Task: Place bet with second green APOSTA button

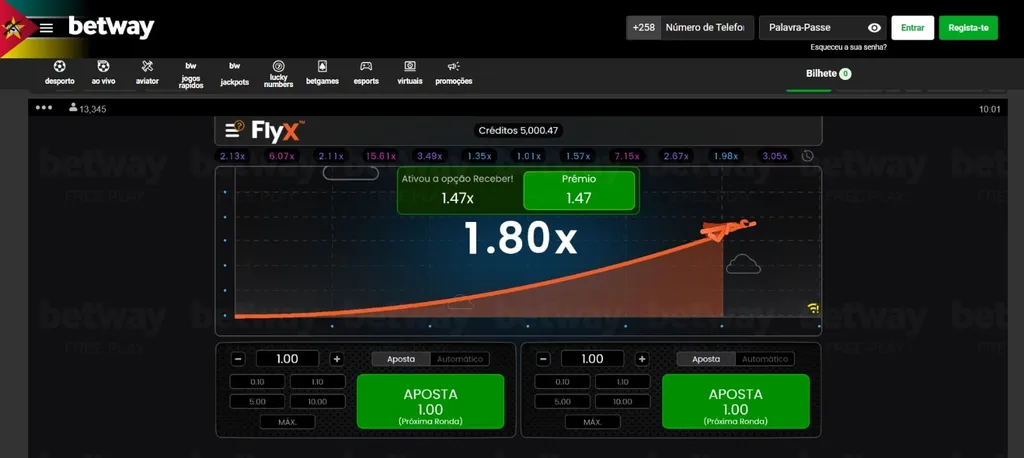Action: pyautogui.click(x=736, y=401)
